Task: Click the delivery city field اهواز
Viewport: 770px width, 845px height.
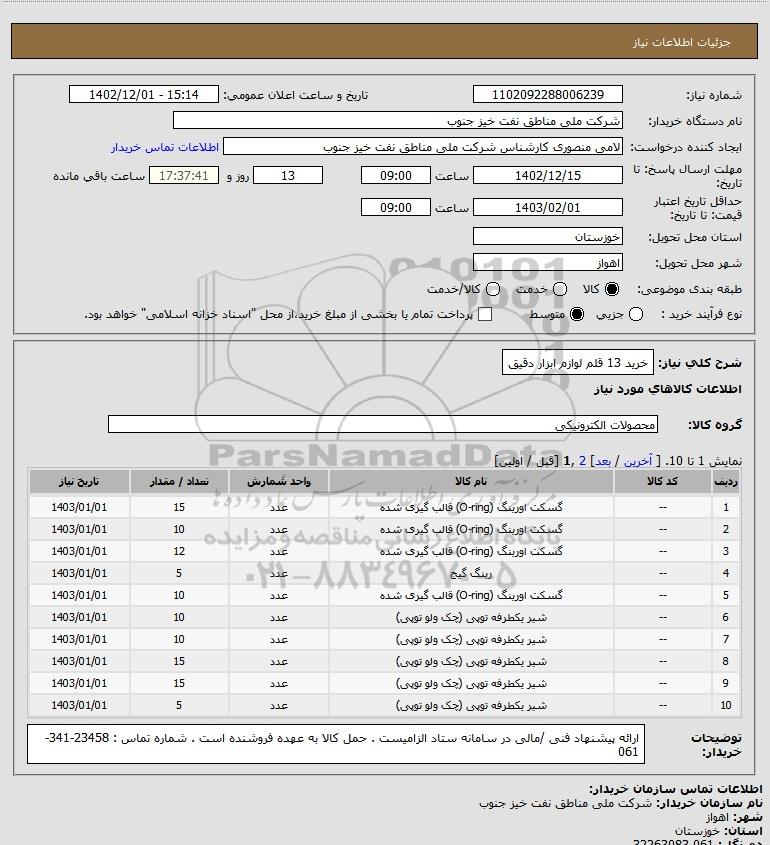Action: click(x=547, y=262)
